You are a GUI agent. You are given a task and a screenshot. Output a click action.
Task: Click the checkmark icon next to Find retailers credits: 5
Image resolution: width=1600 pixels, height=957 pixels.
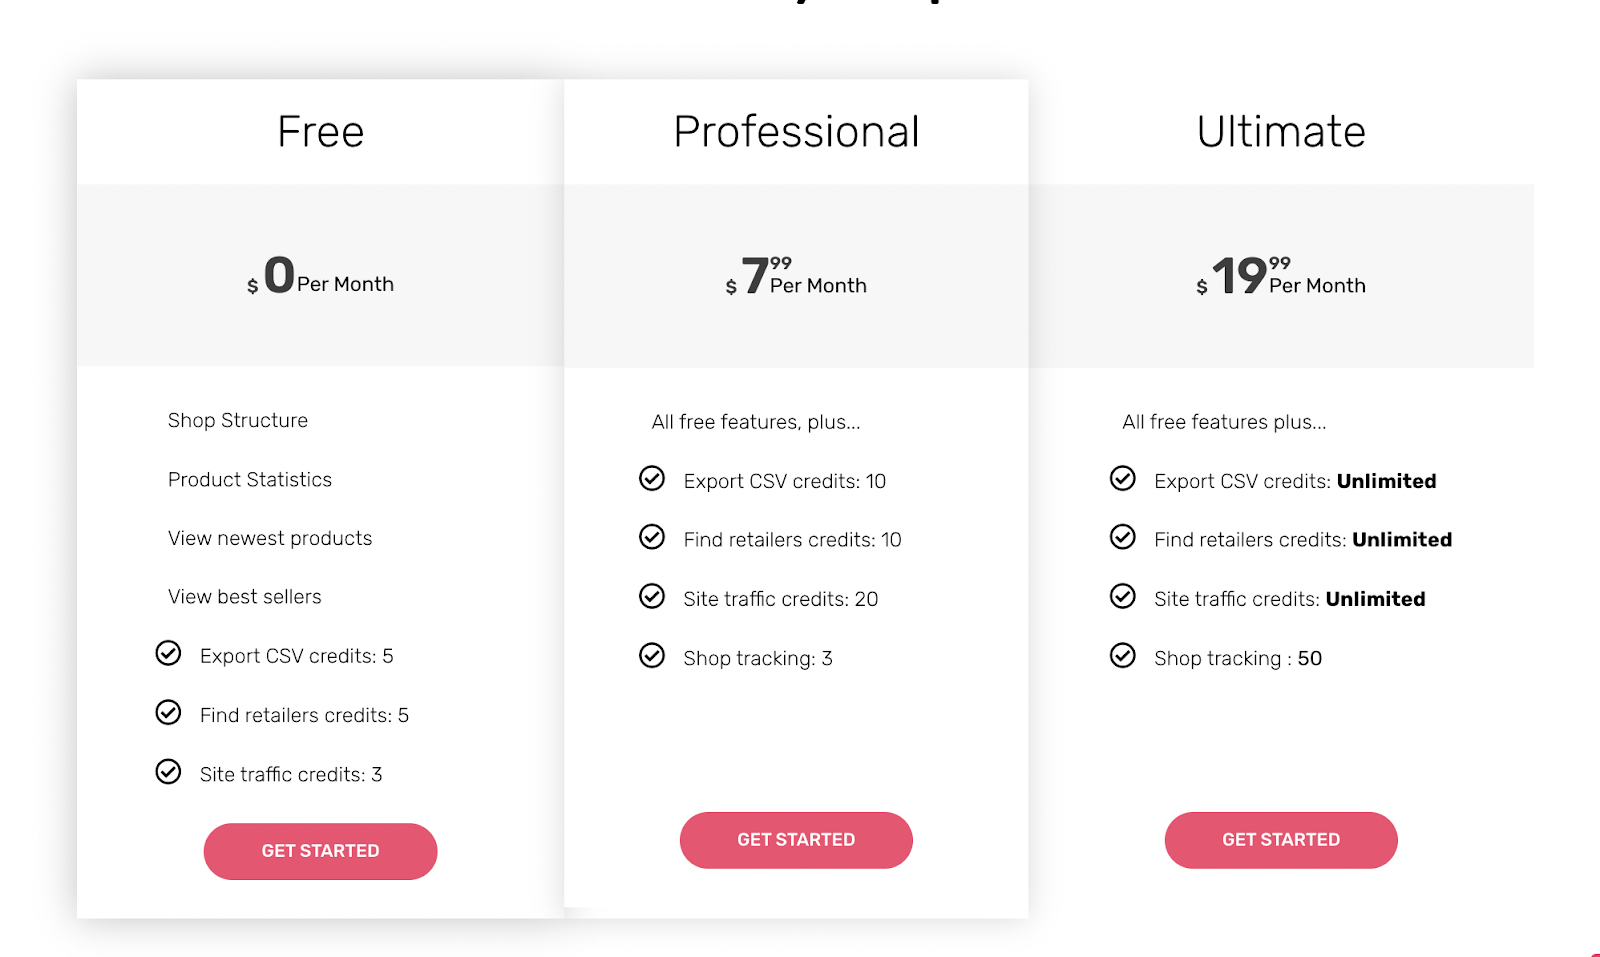click(x=168, y=712)
